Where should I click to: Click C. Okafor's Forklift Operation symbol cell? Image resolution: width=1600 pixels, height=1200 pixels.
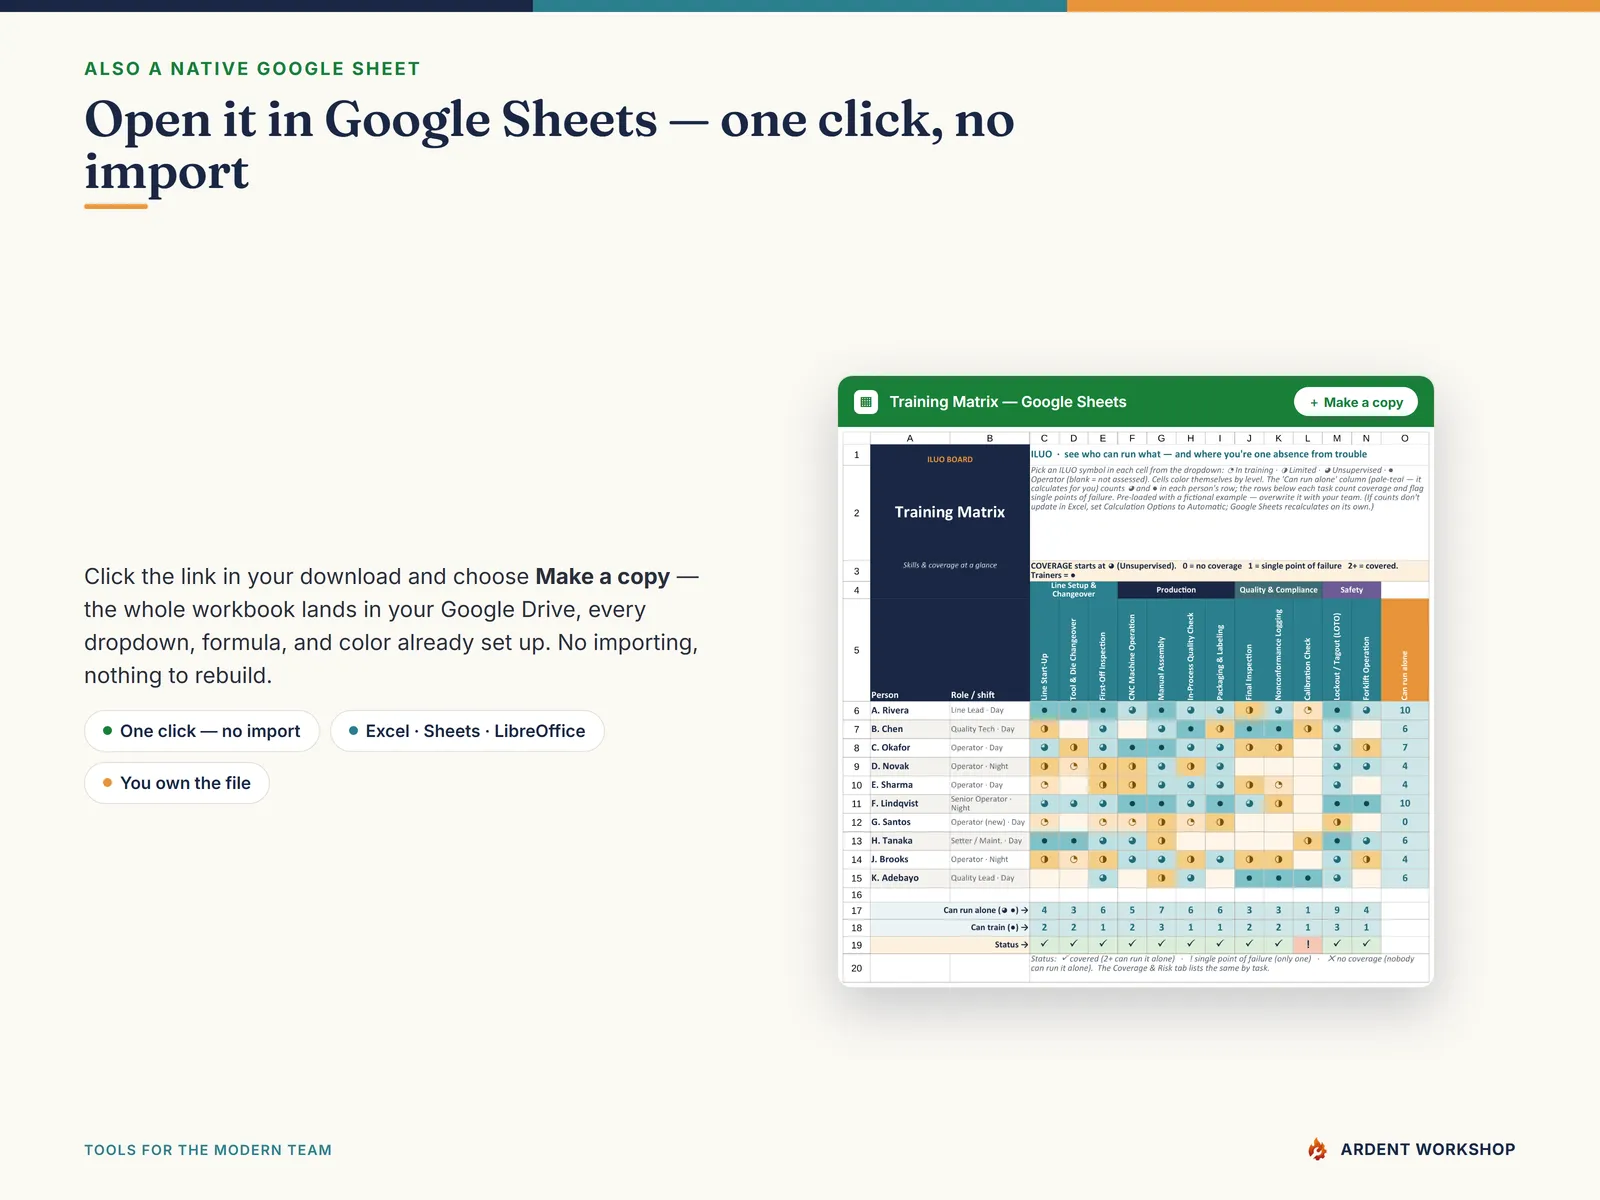[1366, 747]
